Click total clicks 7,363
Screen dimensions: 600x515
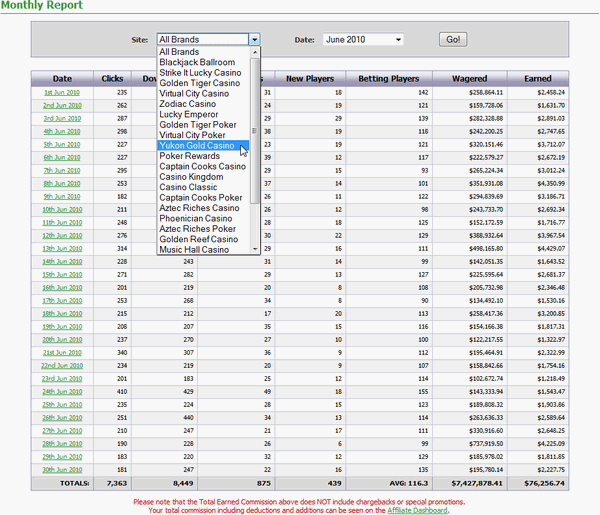coord(117,483)
